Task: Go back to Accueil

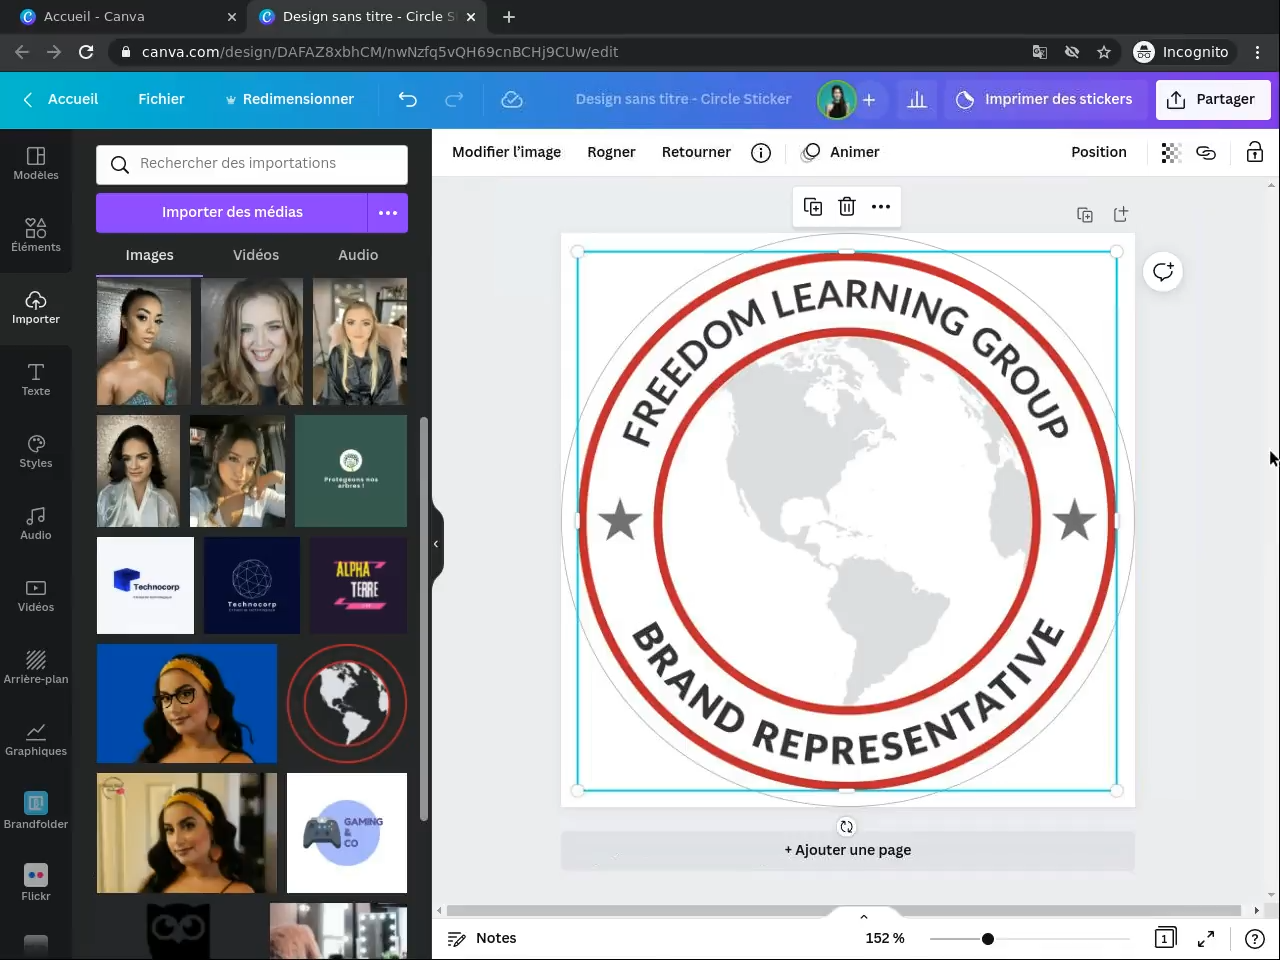Action: (x=61, y=99)
